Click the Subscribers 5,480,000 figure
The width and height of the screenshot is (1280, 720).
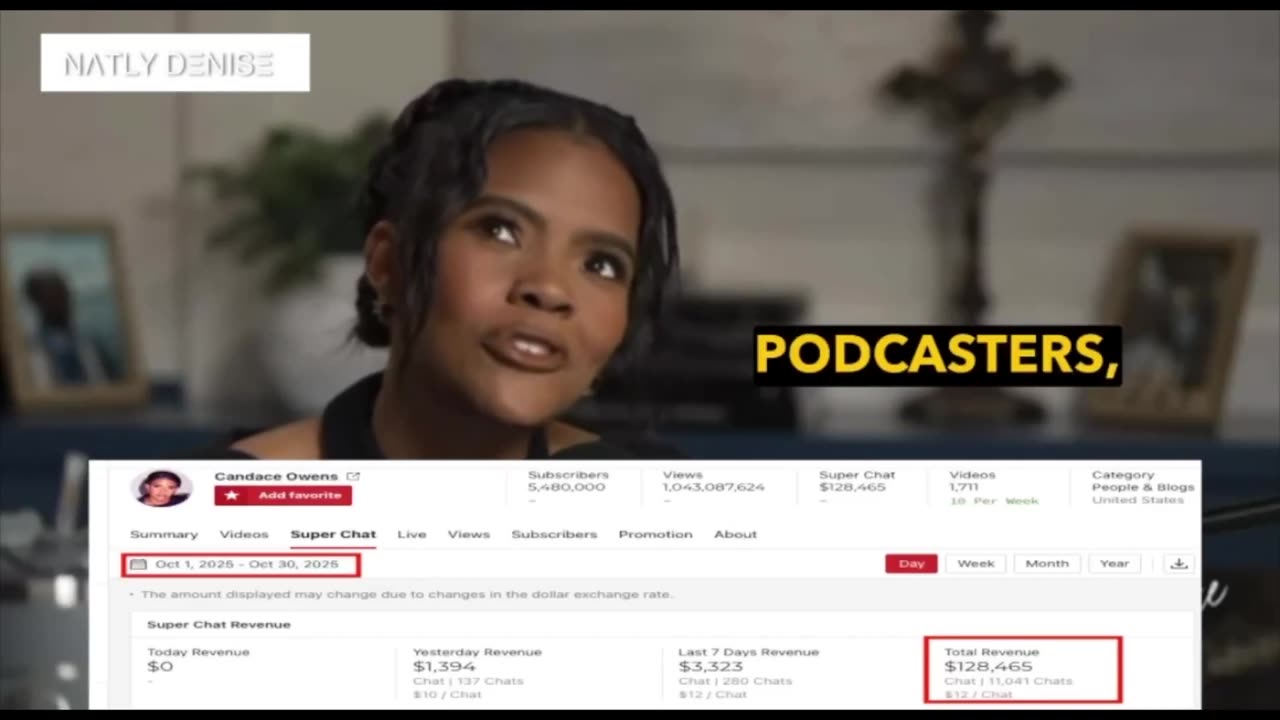566,487
